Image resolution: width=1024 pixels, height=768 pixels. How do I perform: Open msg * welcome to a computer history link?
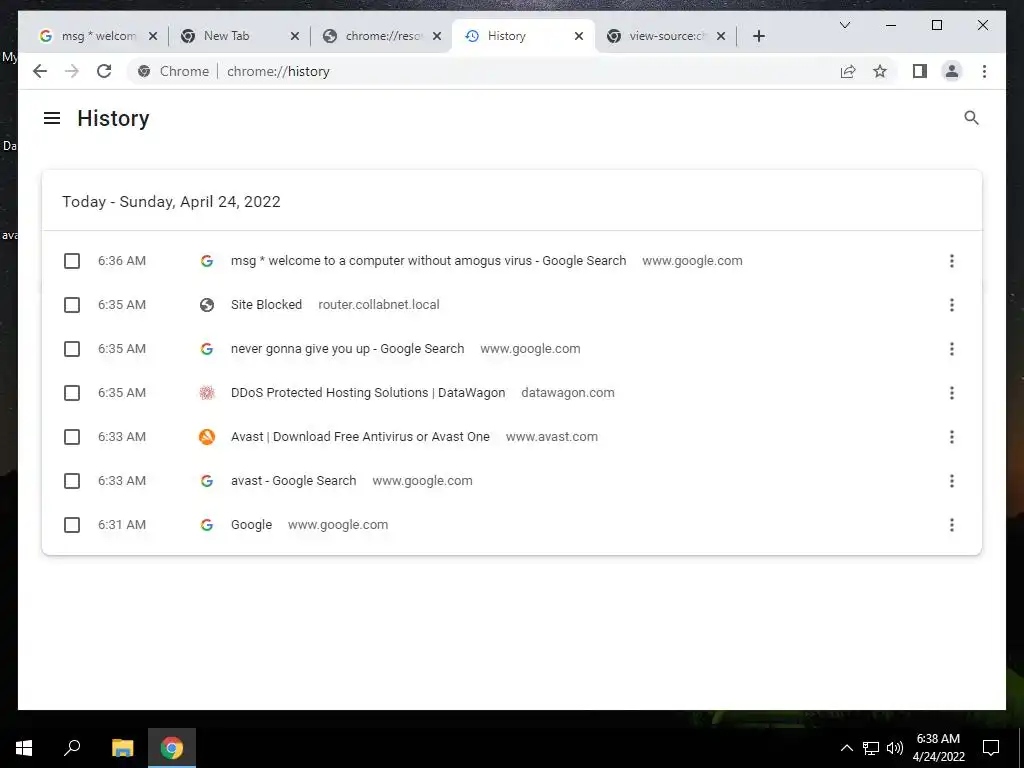pyautogui.click(x=428, y=261)
